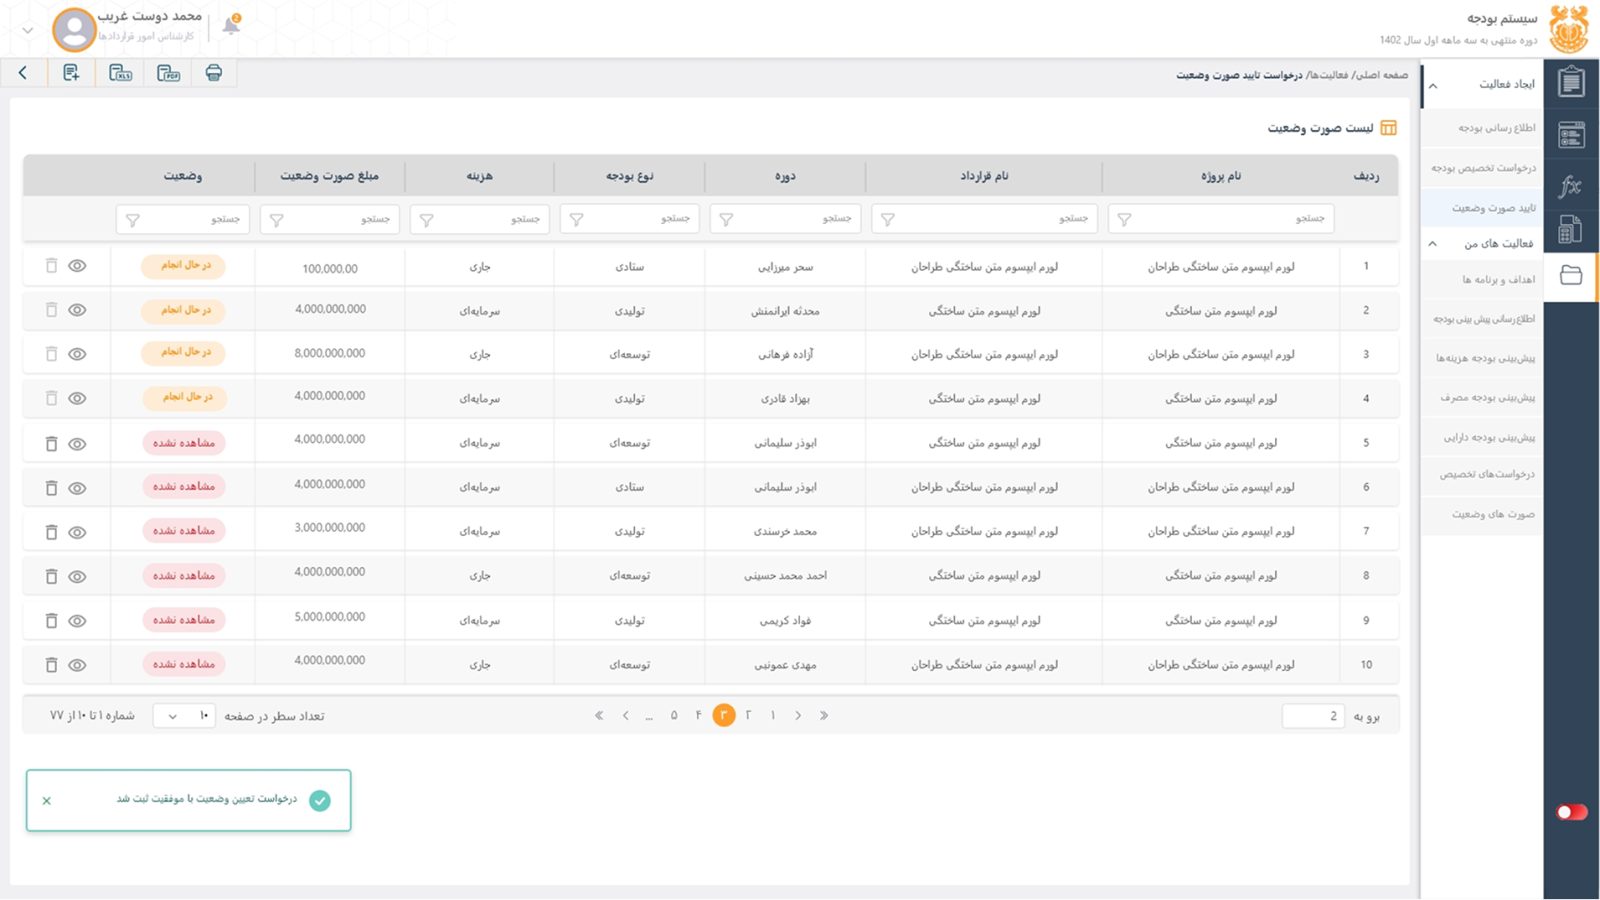Viewport: 1600px width, 900px height.
Task: Delete row 7 محمد خرسندی trash icon
Action: 51,532
